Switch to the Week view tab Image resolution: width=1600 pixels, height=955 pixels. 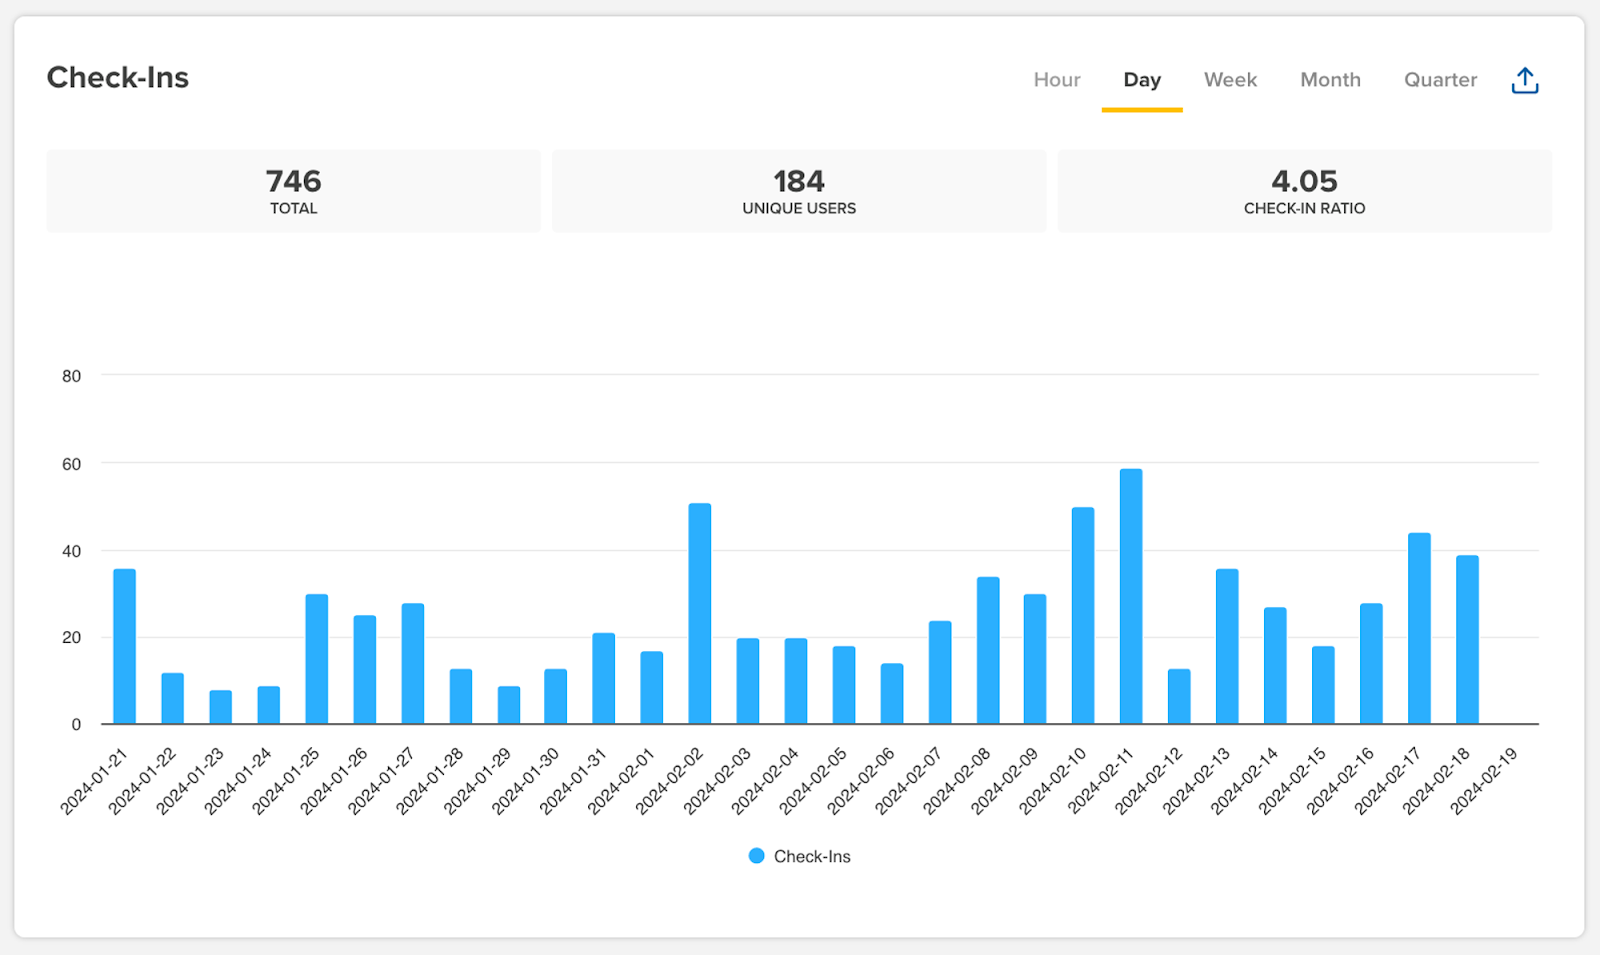[x=1229, y=80]
